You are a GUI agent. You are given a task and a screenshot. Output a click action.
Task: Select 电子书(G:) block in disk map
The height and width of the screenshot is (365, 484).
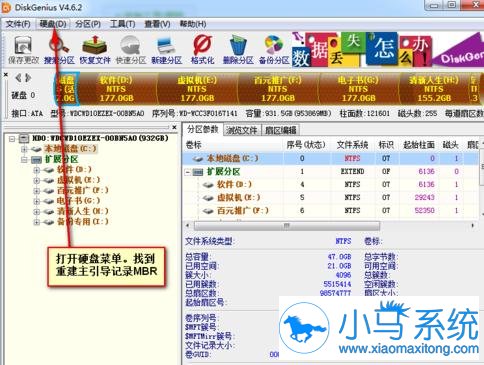pos(359,89)
